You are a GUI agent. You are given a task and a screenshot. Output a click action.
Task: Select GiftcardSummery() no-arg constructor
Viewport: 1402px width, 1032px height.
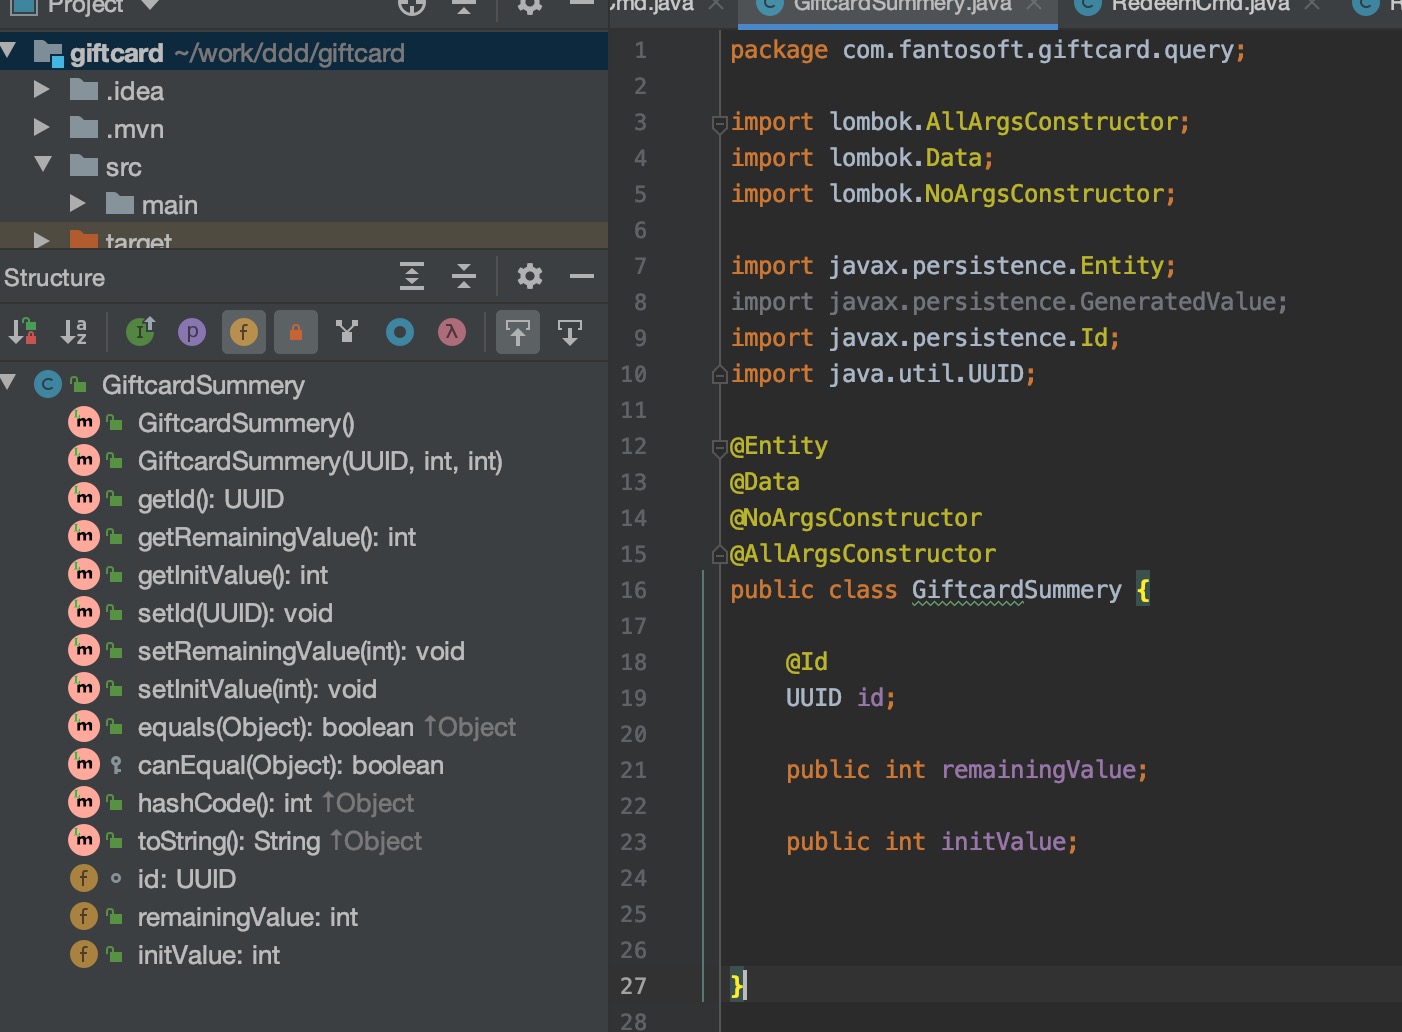246,423
